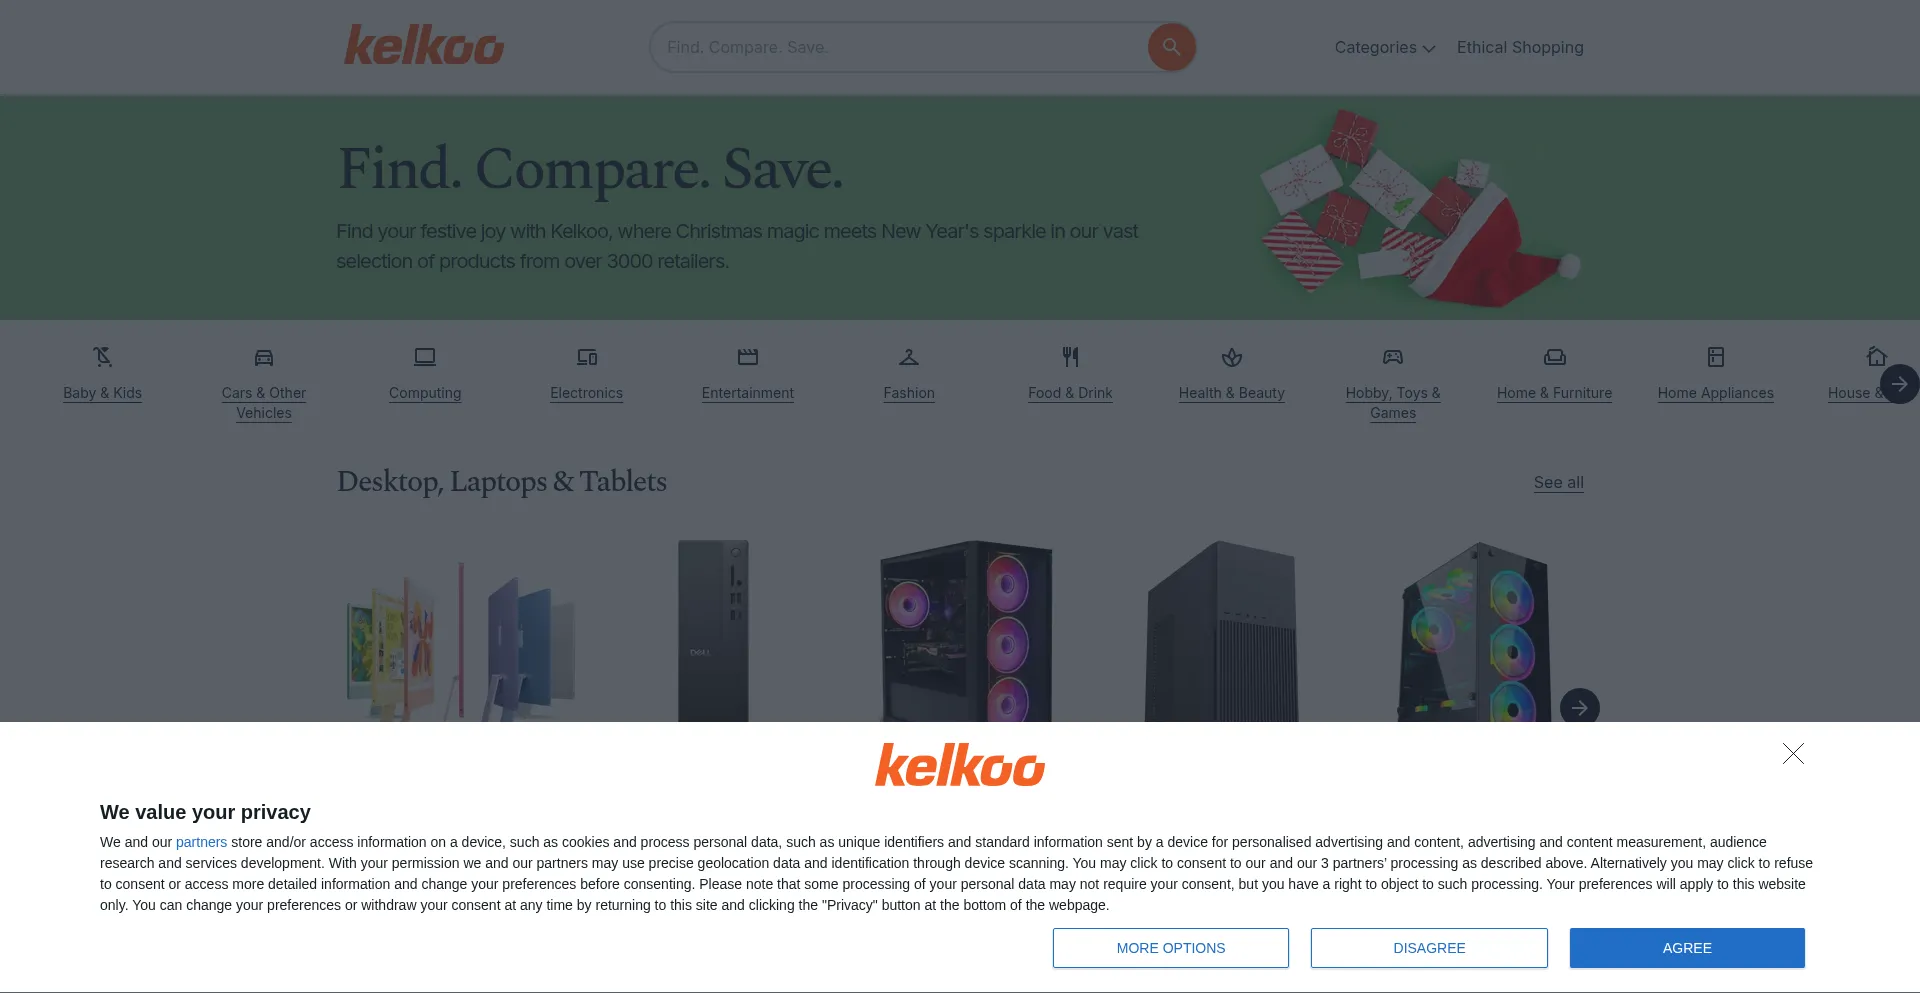Open the Categories dropdown
This screenshot has height=993, width=1920.
1384,47
